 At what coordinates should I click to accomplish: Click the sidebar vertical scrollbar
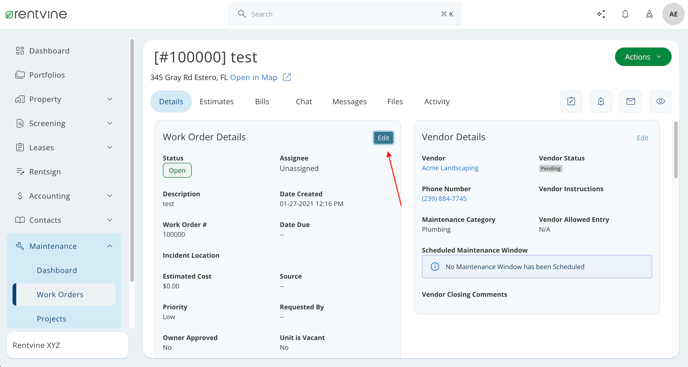coord(132,160)
